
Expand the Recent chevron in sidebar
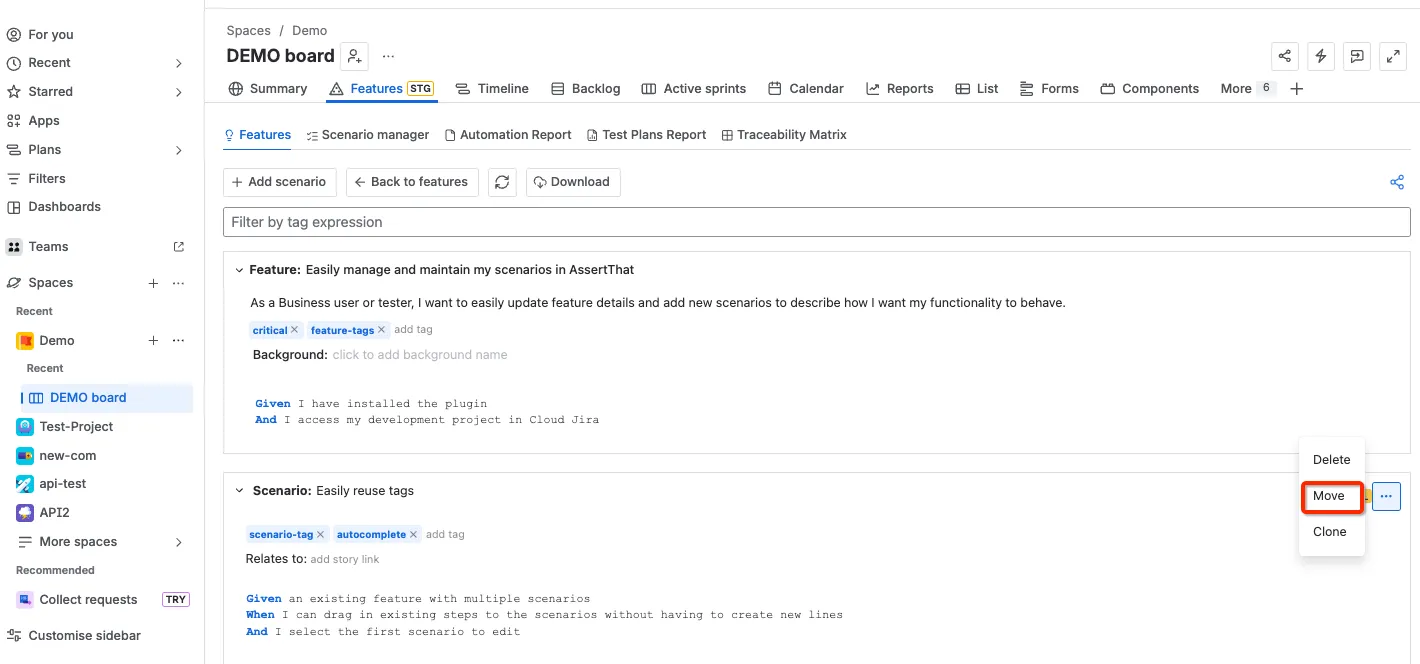pos(179,63)
